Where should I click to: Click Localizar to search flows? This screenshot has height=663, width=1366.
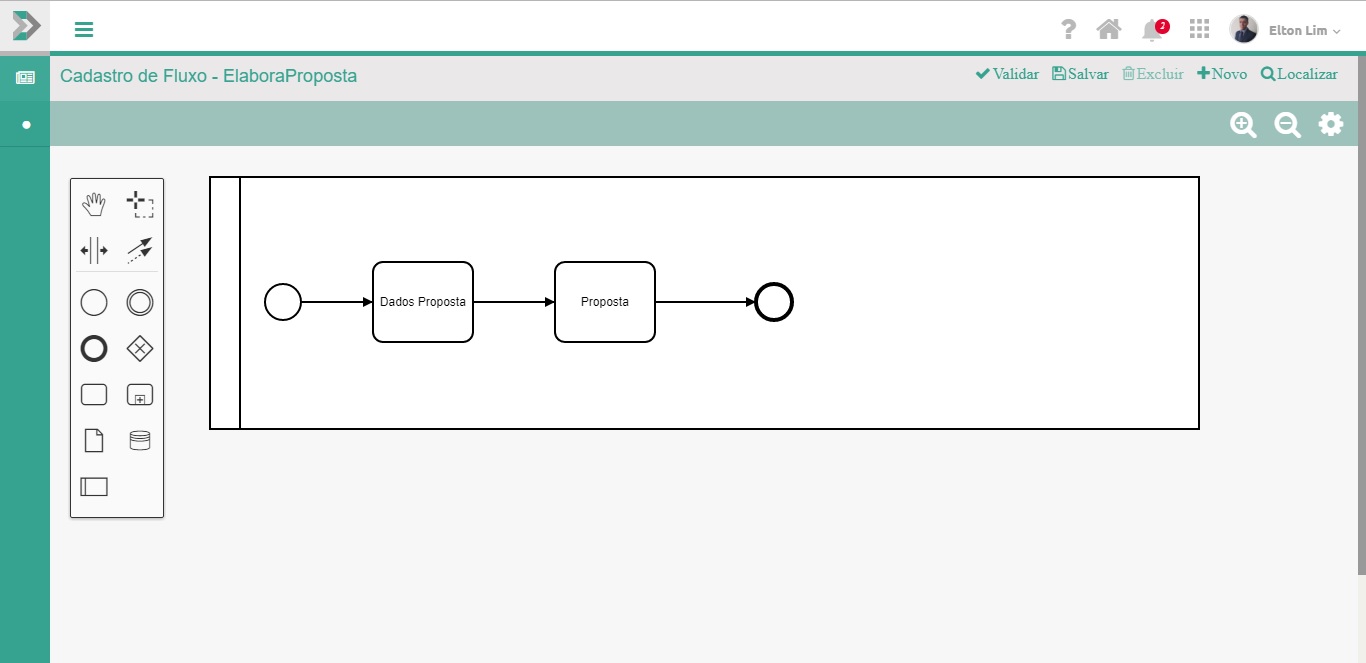(x=1299, y=74)
